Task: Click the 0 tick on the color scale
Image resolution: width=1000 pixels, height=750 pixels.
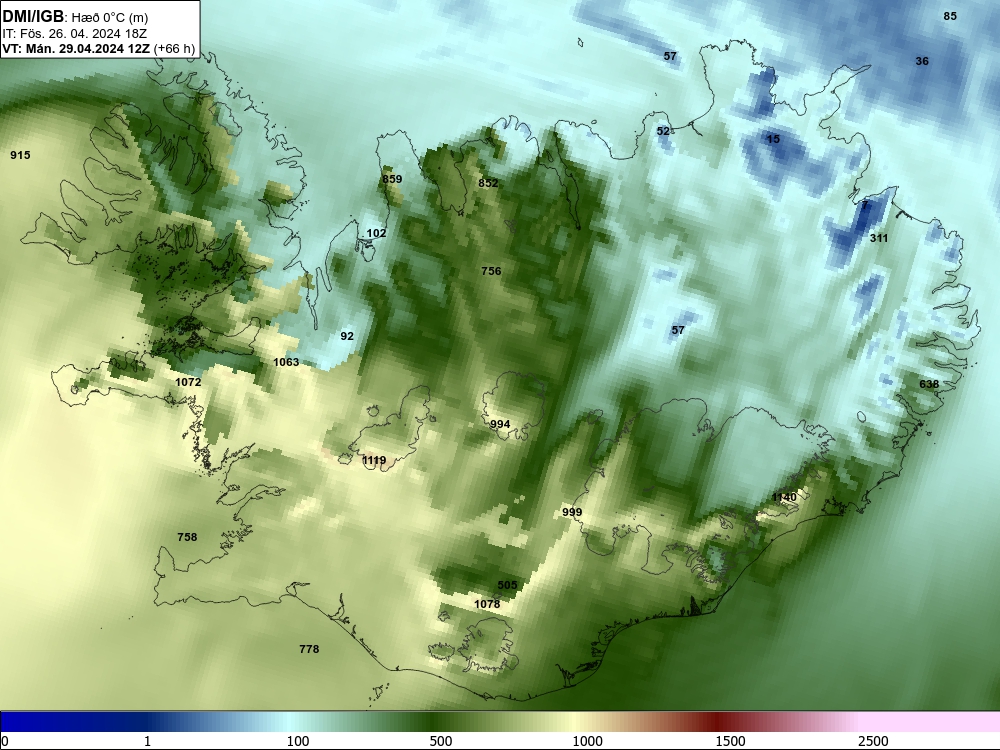Action: tap(5, 741)
